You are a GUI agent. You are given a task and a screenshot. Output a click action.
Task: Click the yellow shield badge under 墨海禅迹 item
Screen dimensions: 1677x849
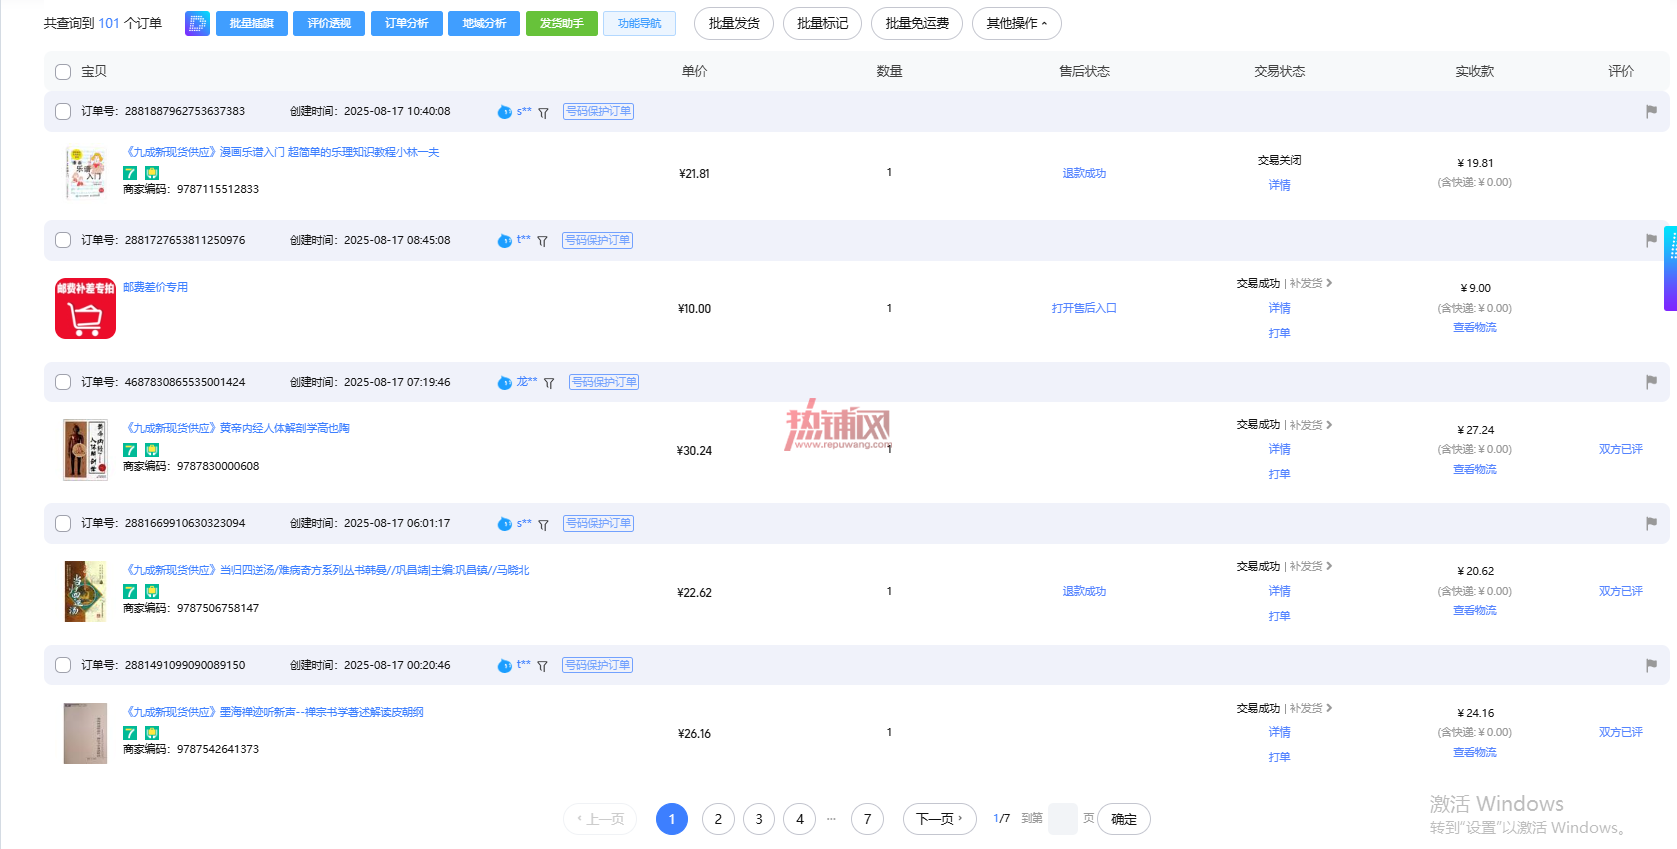click(x=152, y=733)
